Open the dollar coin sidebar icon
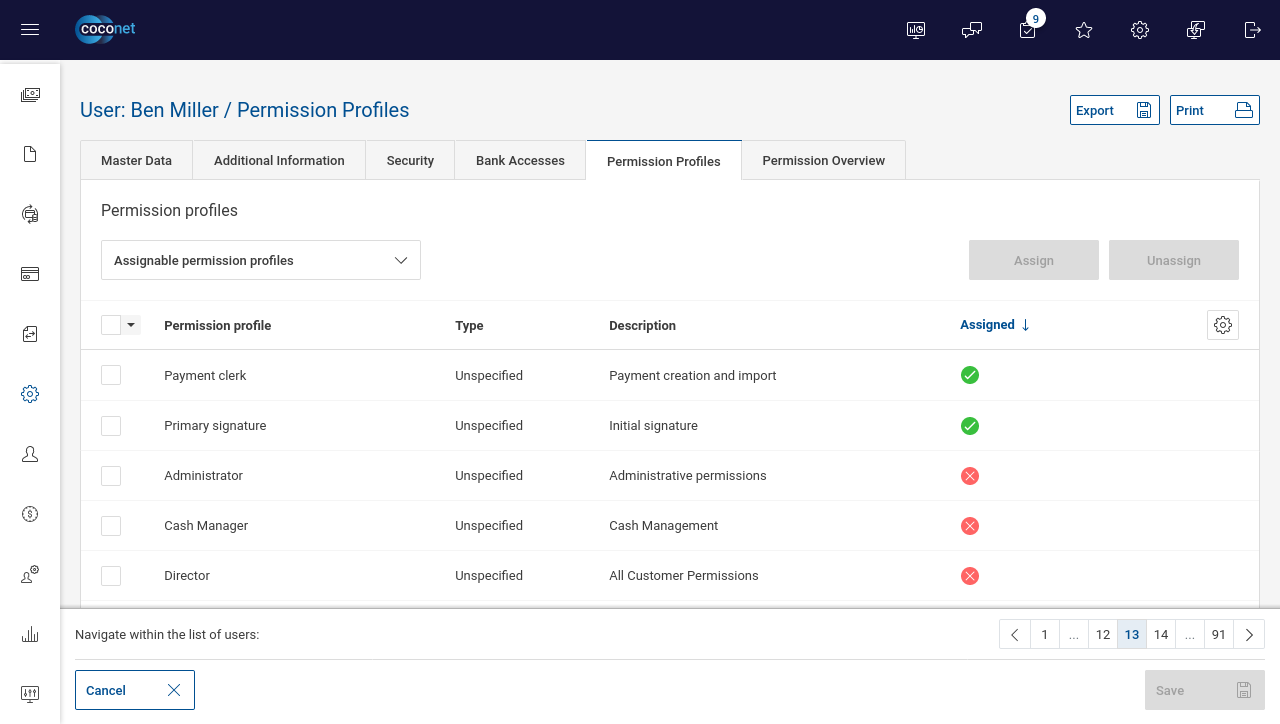This screenshot has width=1280, height=724. [x=30, y=514]
